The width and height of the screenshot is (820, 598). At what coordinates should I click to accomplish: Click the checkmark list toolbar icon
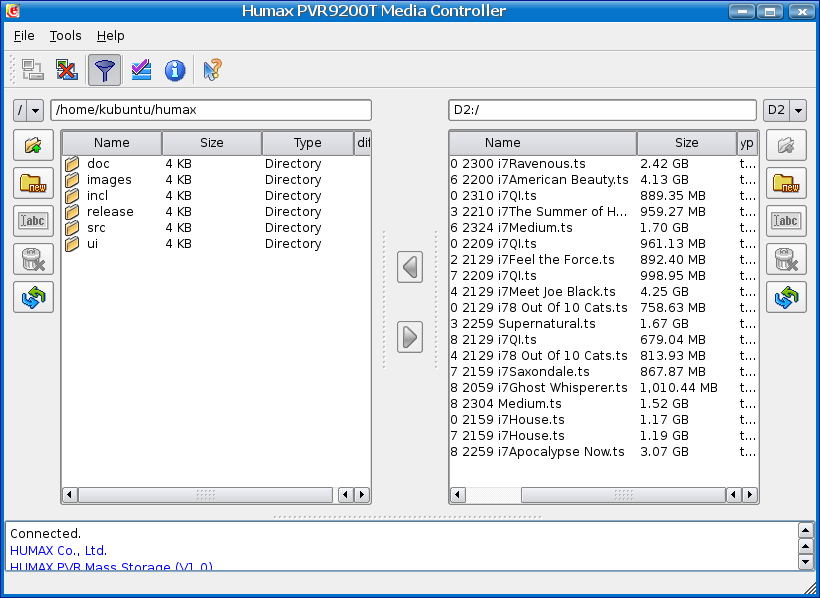(x=141, y=70)
